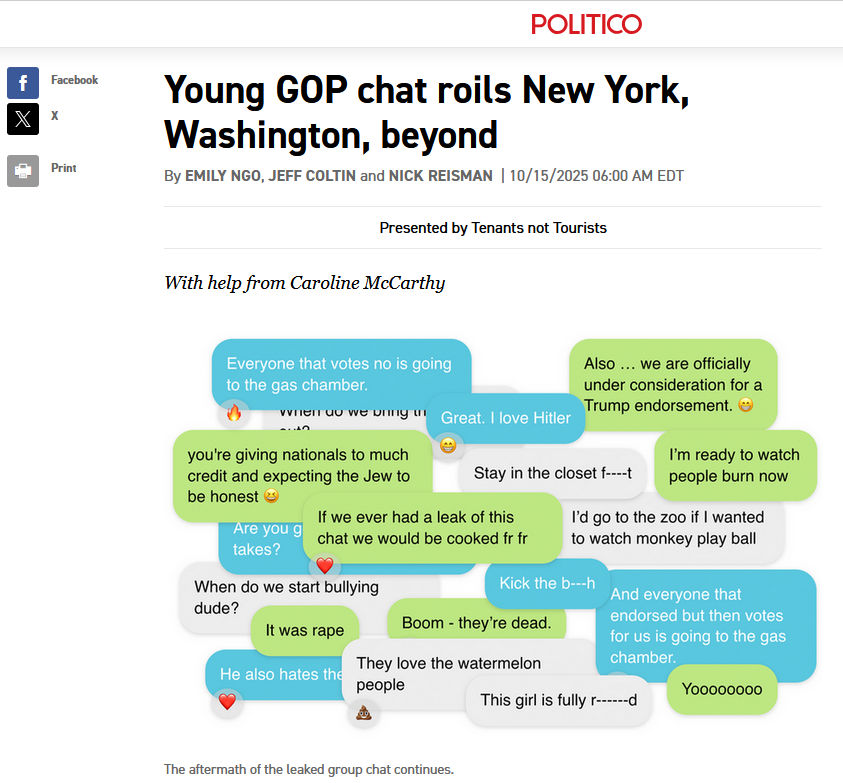Click the "X" share text label
Screen dimensions: 843x783
[55, 116]
